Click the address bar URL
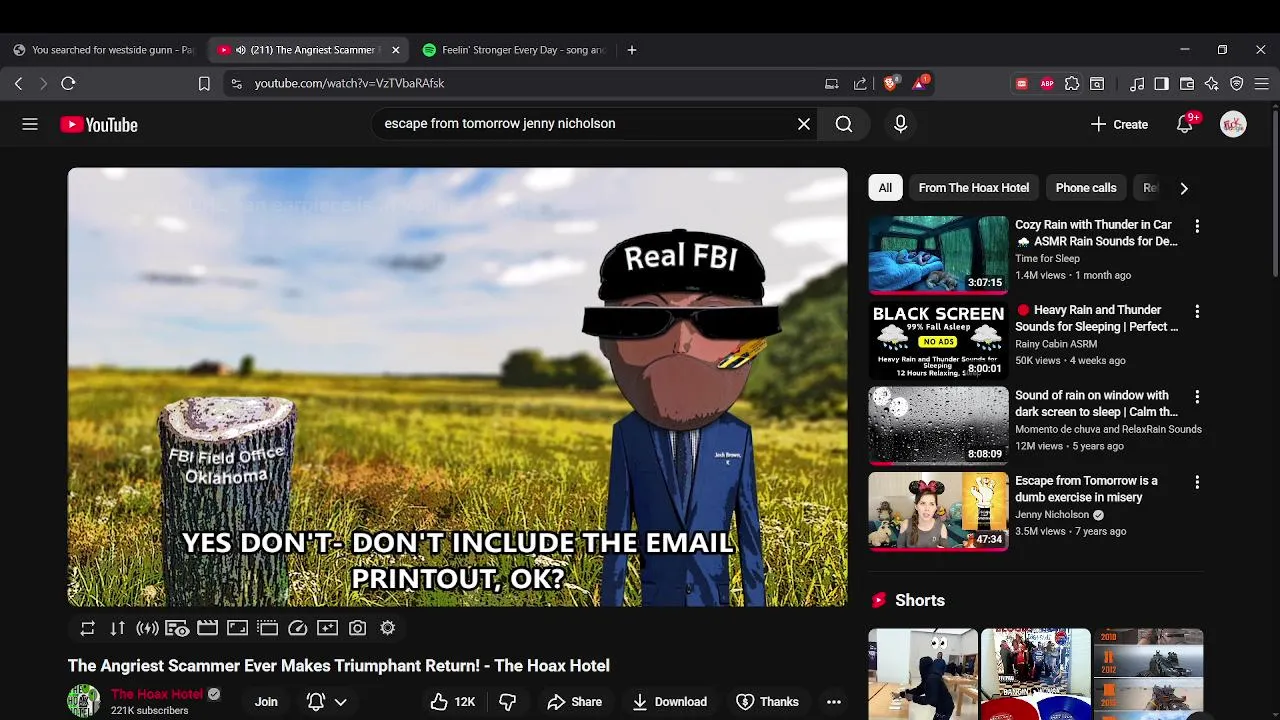Image resolution: width=1280 pixels, height=720 pixels. click(349, 84)
